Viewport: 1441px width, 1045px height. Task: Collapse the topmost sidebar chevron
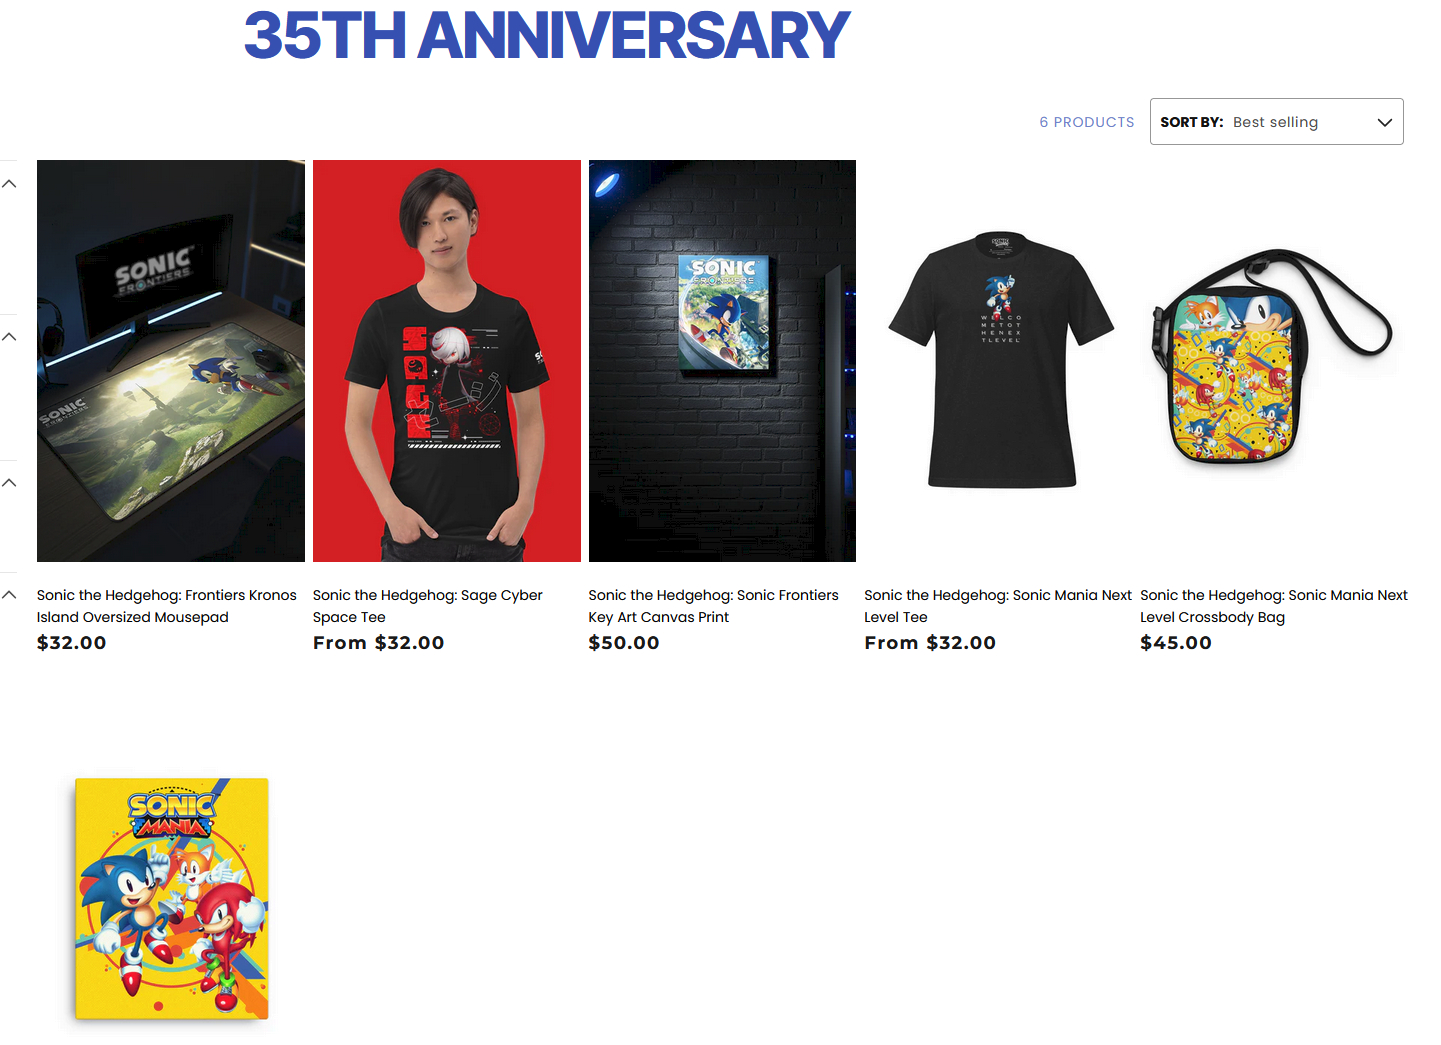[x=9, y=184]
